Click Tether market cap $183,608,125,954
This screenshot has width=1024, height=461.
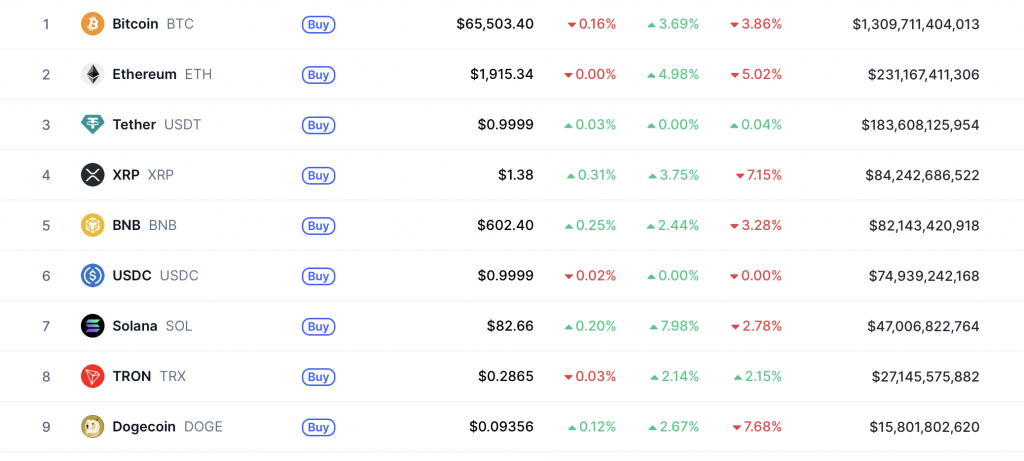tap(920, 125)
